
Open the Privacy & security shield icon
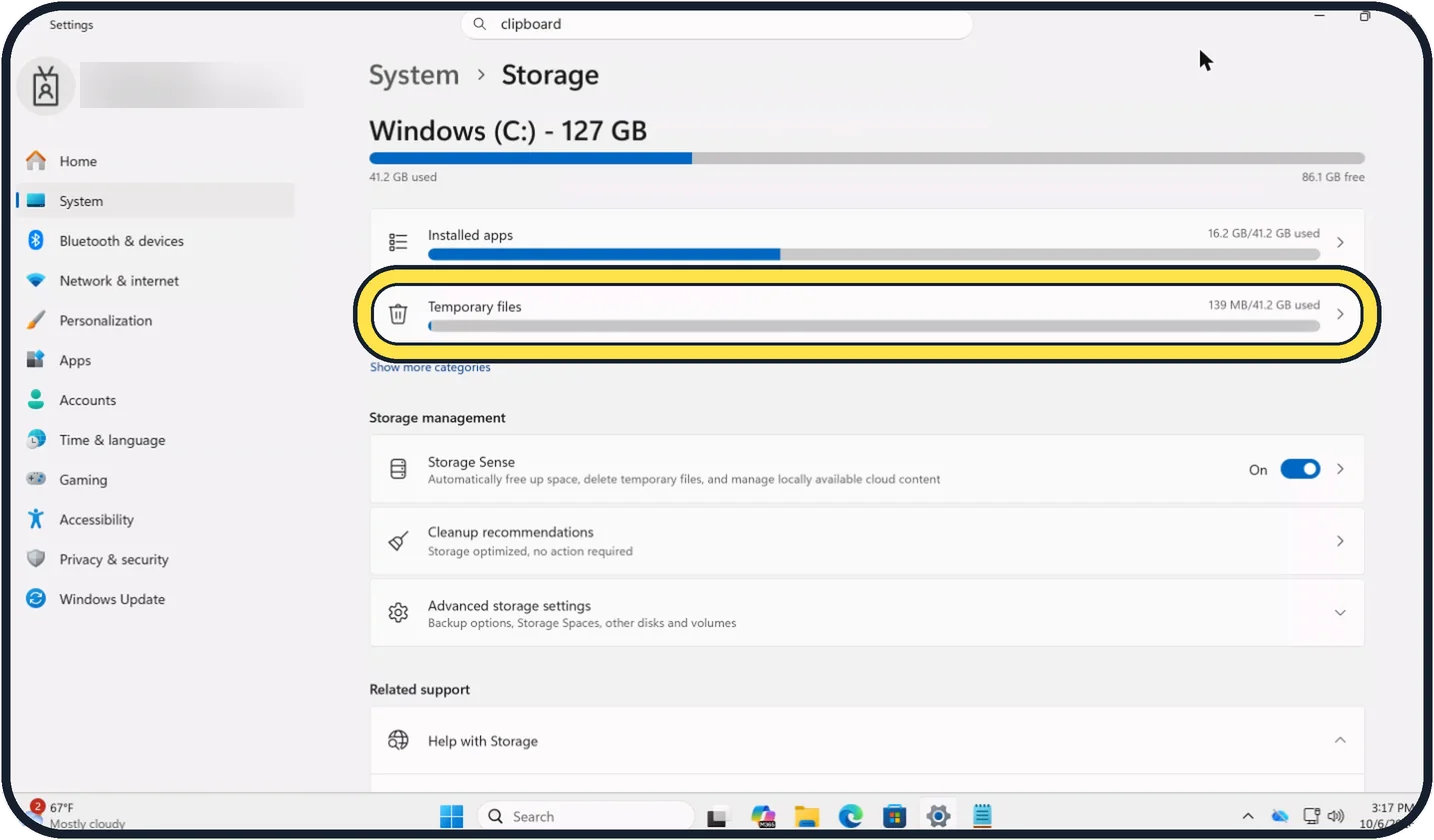(36, 559)
